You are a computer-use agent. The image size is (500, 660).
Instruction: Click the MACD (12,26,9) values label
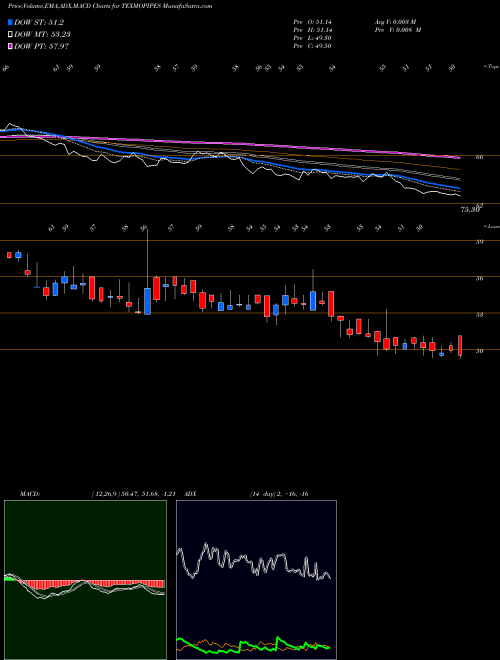135,494
